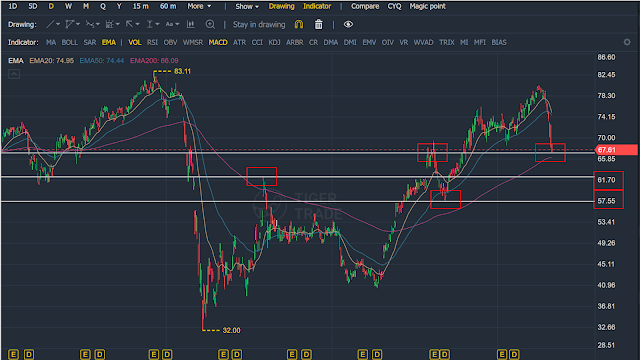Disable the MACD indicator
The width and height of the screenshot is (640, 360).
pos(218,42)
